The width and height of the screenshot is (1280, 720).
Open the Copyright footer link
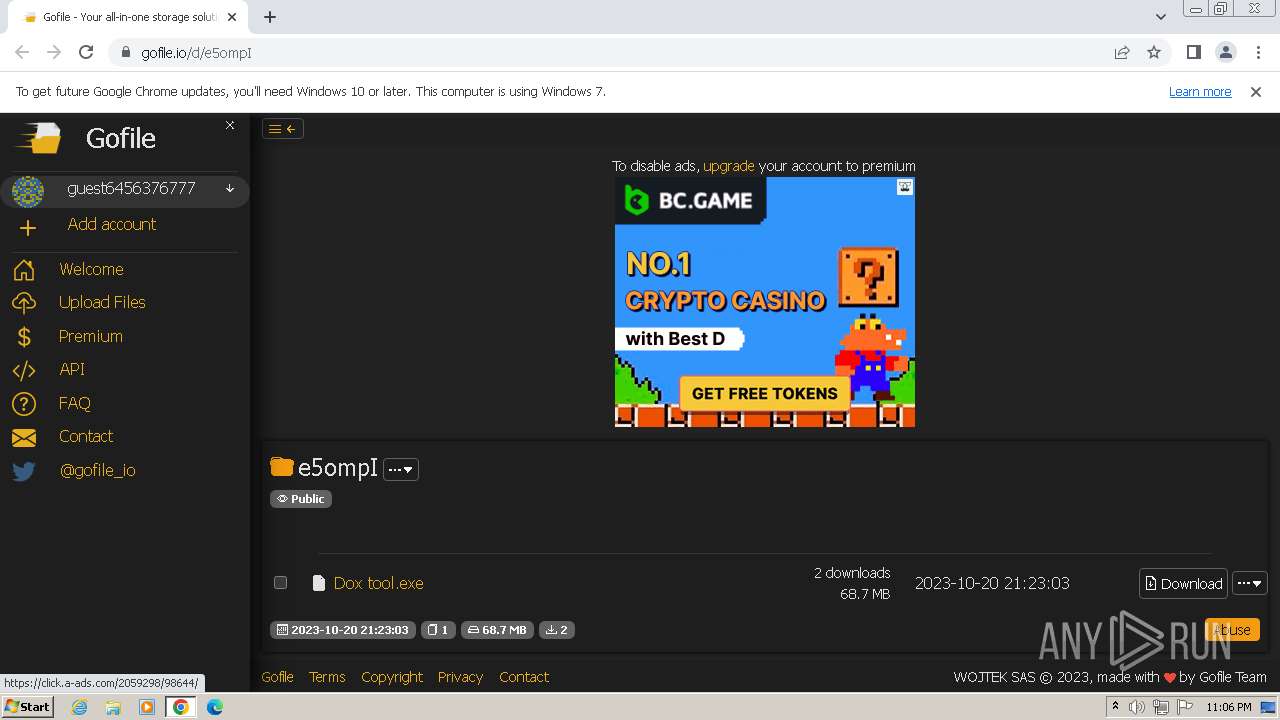click(392, 677)
